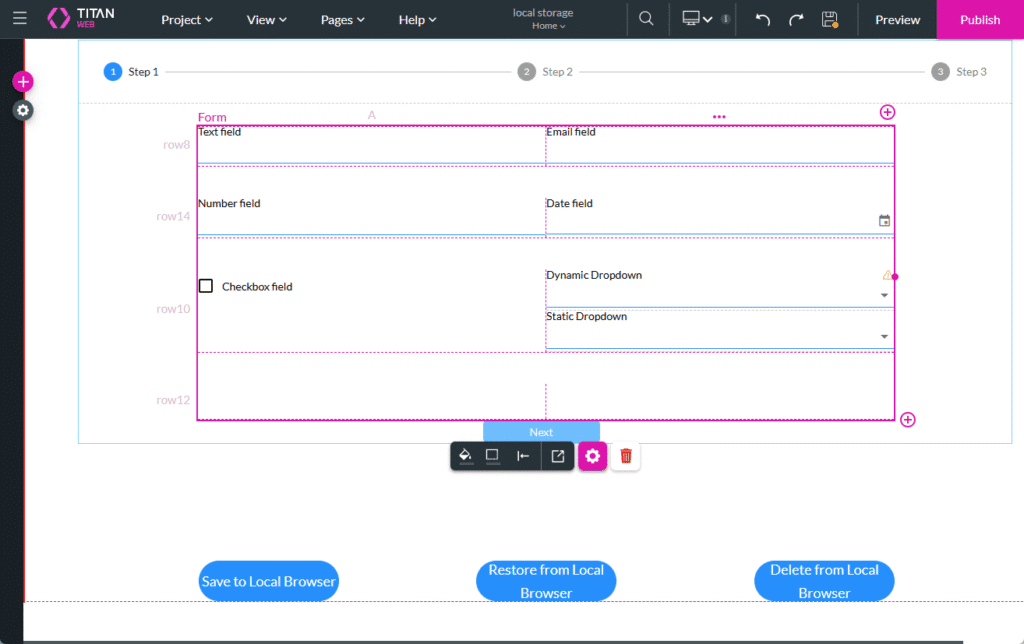This screenshot has width=1024, height=644.
Task: Open the device view selector dropdown
Action: [x=697, y=20]
